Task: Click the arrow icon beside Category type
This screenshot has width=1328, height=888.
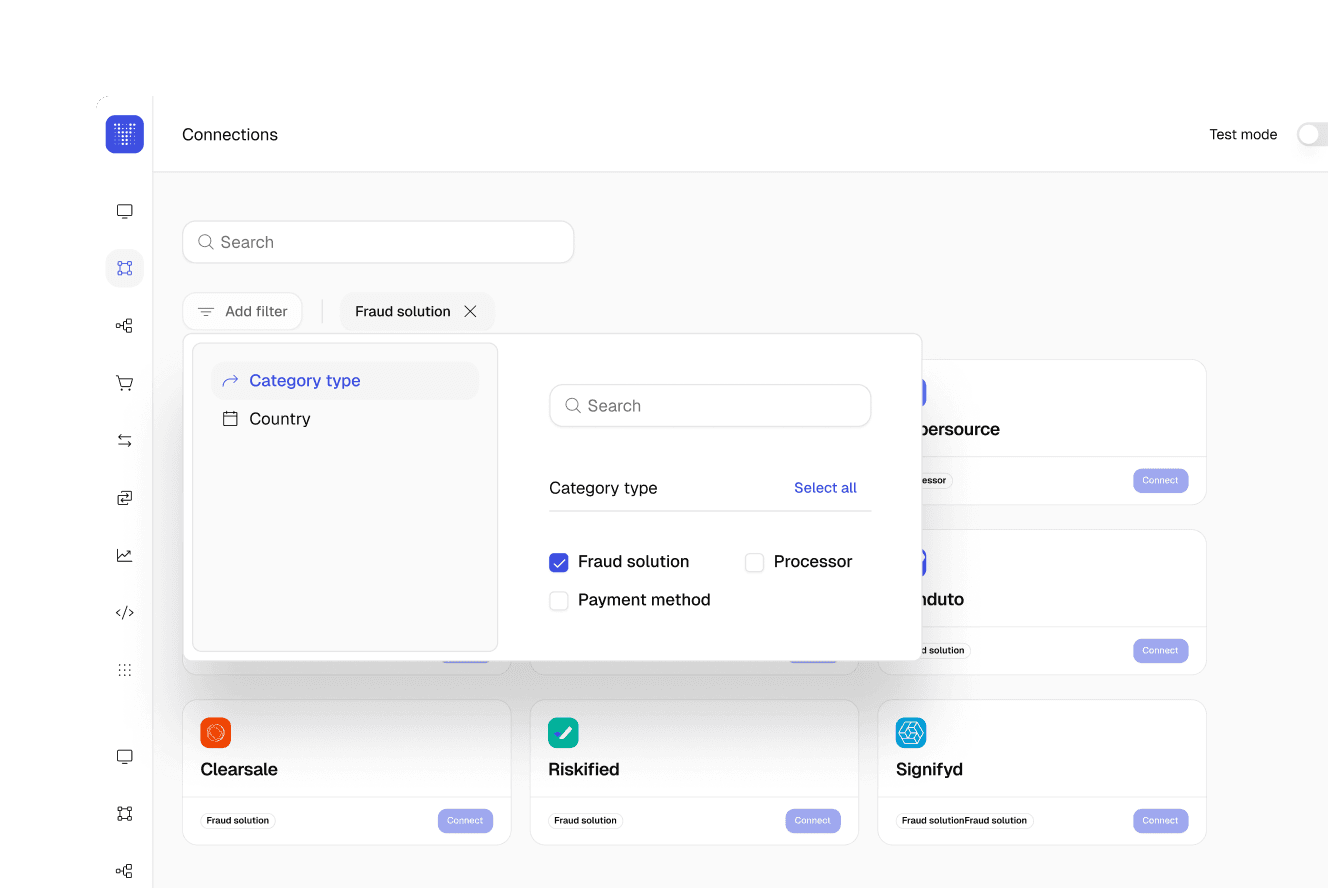Action: pyautogui.click(x=230, y=381)
